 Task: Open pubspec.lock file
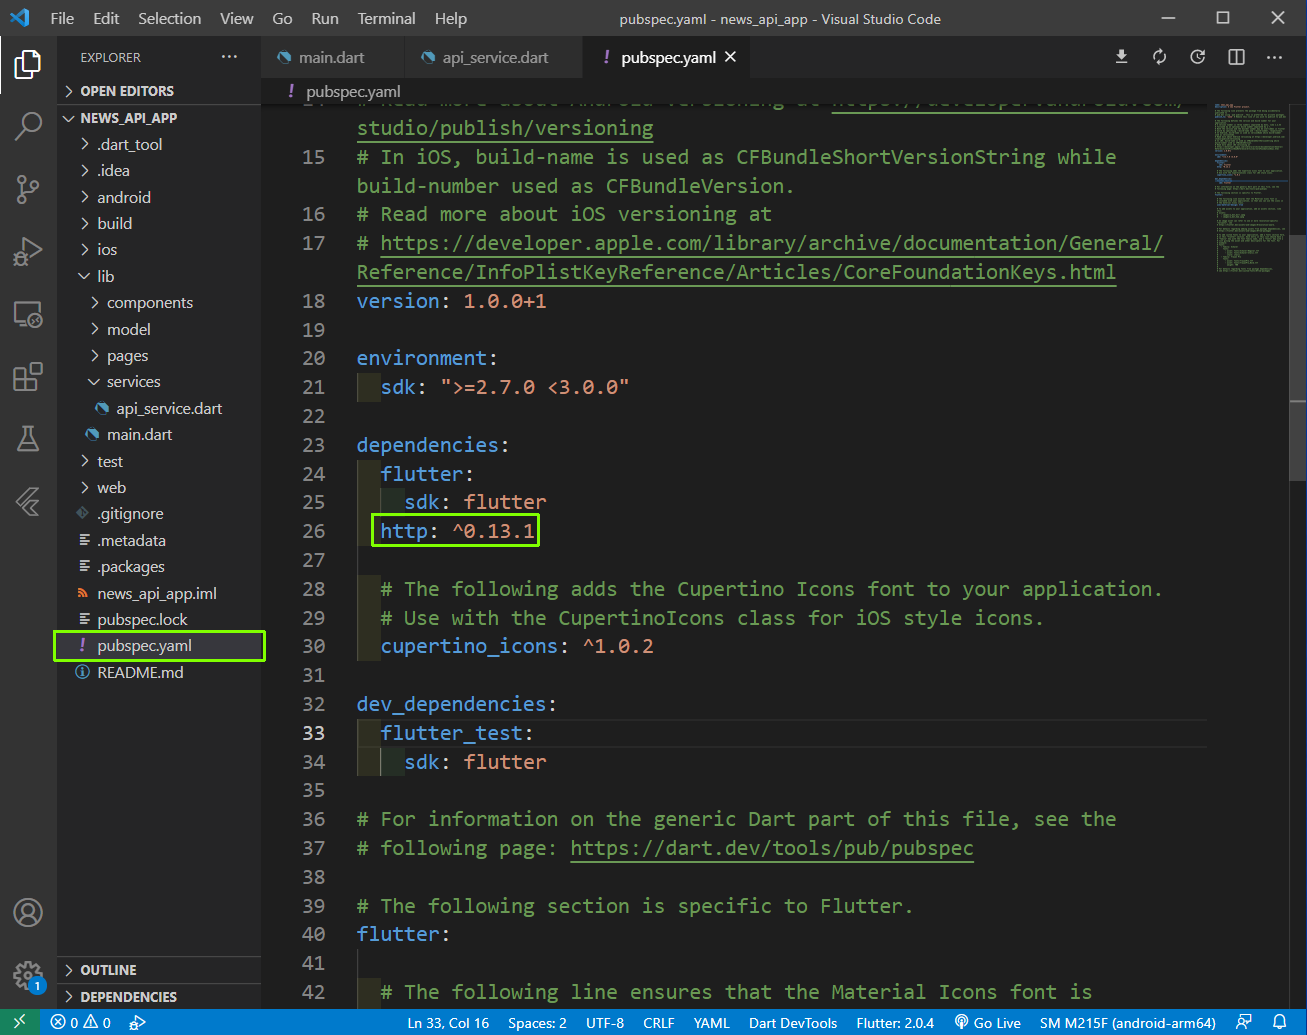(142, 619)
